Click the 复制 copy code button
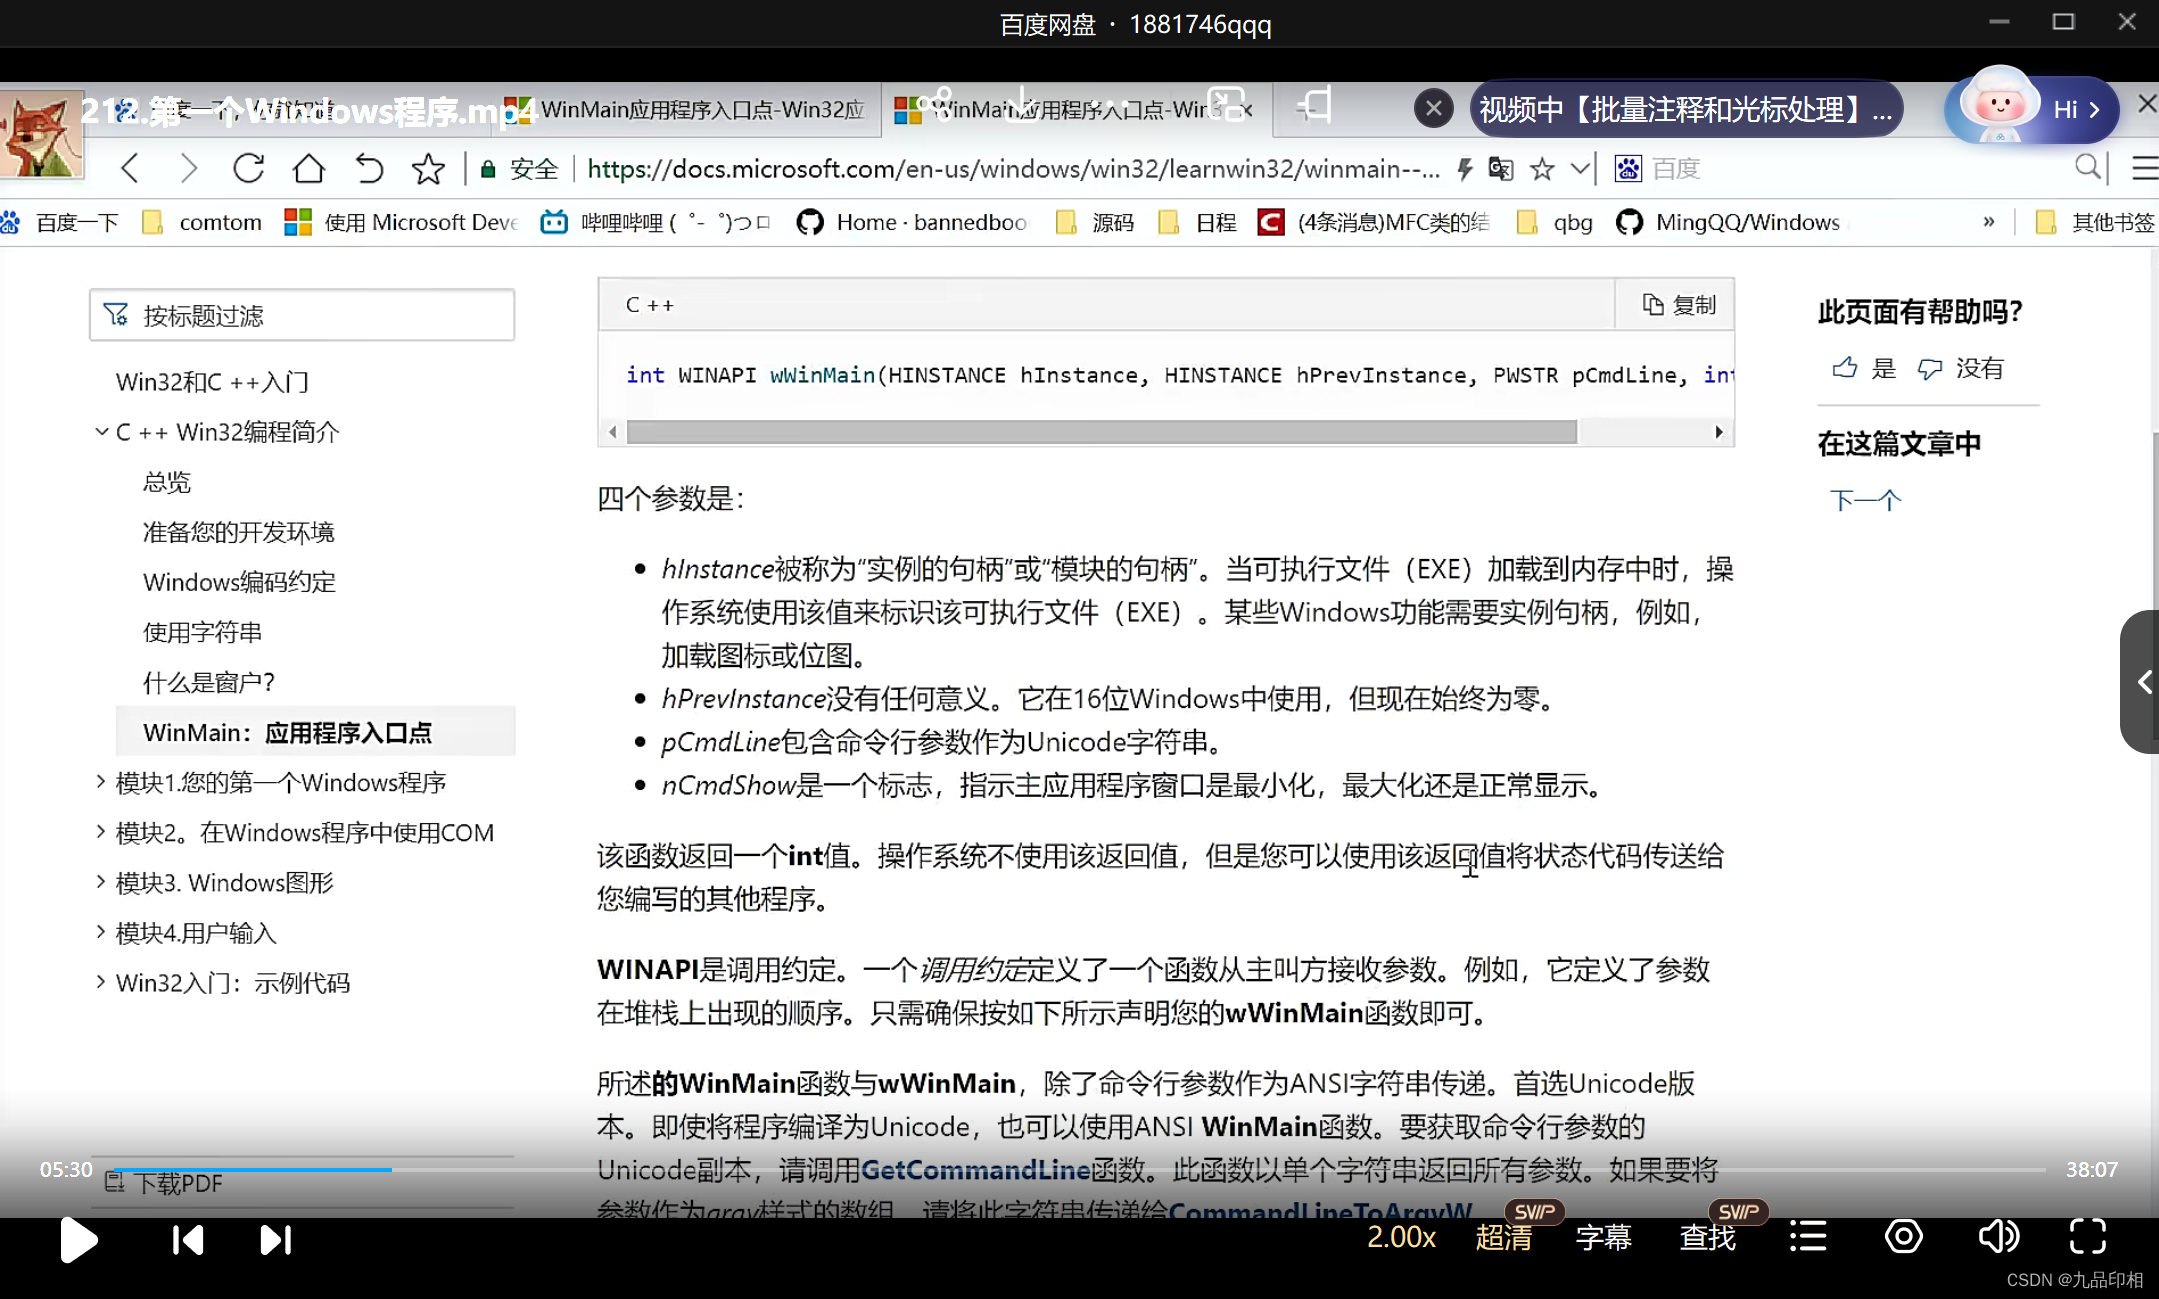The width and height of the screenshot is (2159, 1299). tap(1678, 305)
